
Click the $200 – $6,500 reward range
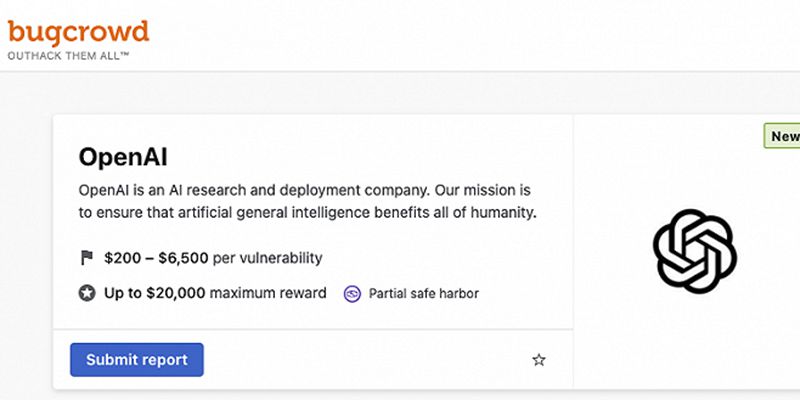[x=156, y=258]
